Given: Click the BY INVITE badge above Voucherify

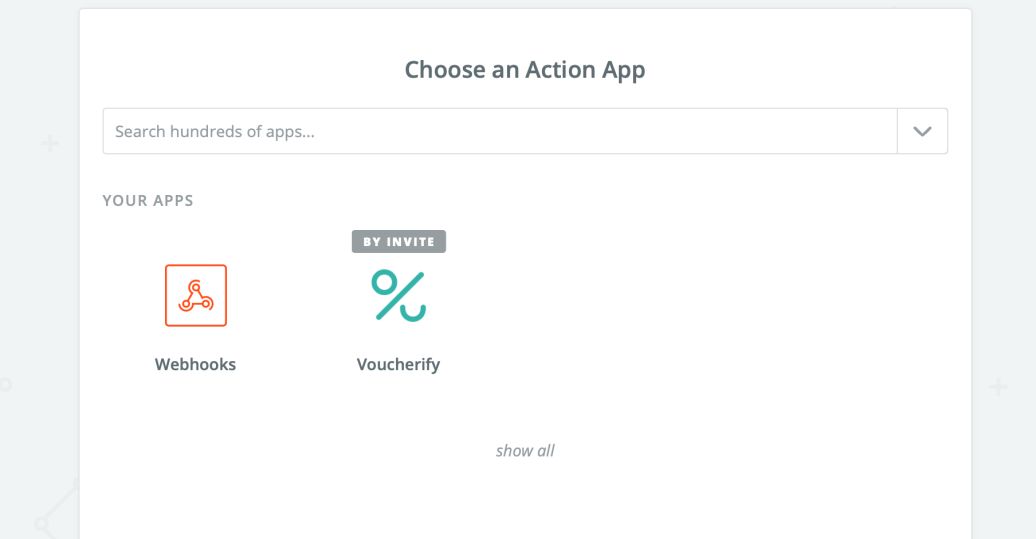Looking at the screenshot, I should (398, 242).
